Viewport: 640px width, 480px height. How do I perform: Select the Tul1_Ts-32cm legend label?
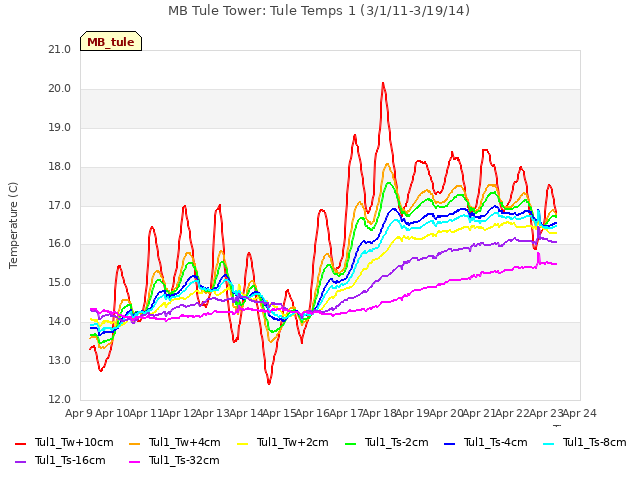pos(184,460)
